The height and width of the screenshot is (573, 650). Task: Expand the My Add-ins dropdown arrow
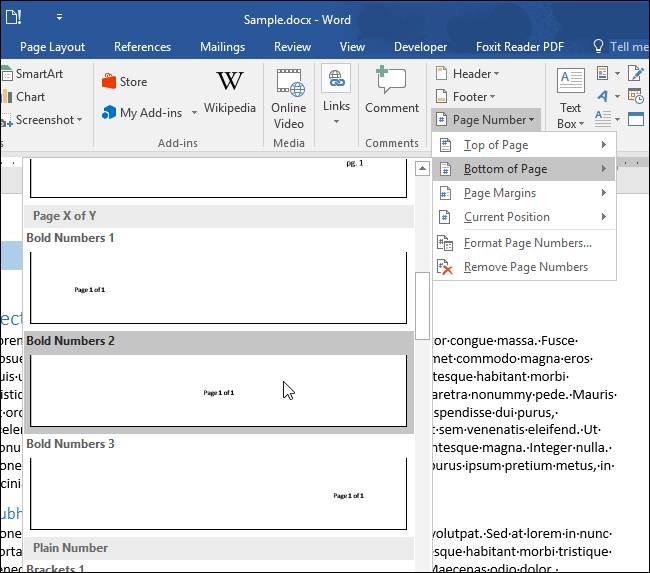pyautogui.click(x=194, y=112)
